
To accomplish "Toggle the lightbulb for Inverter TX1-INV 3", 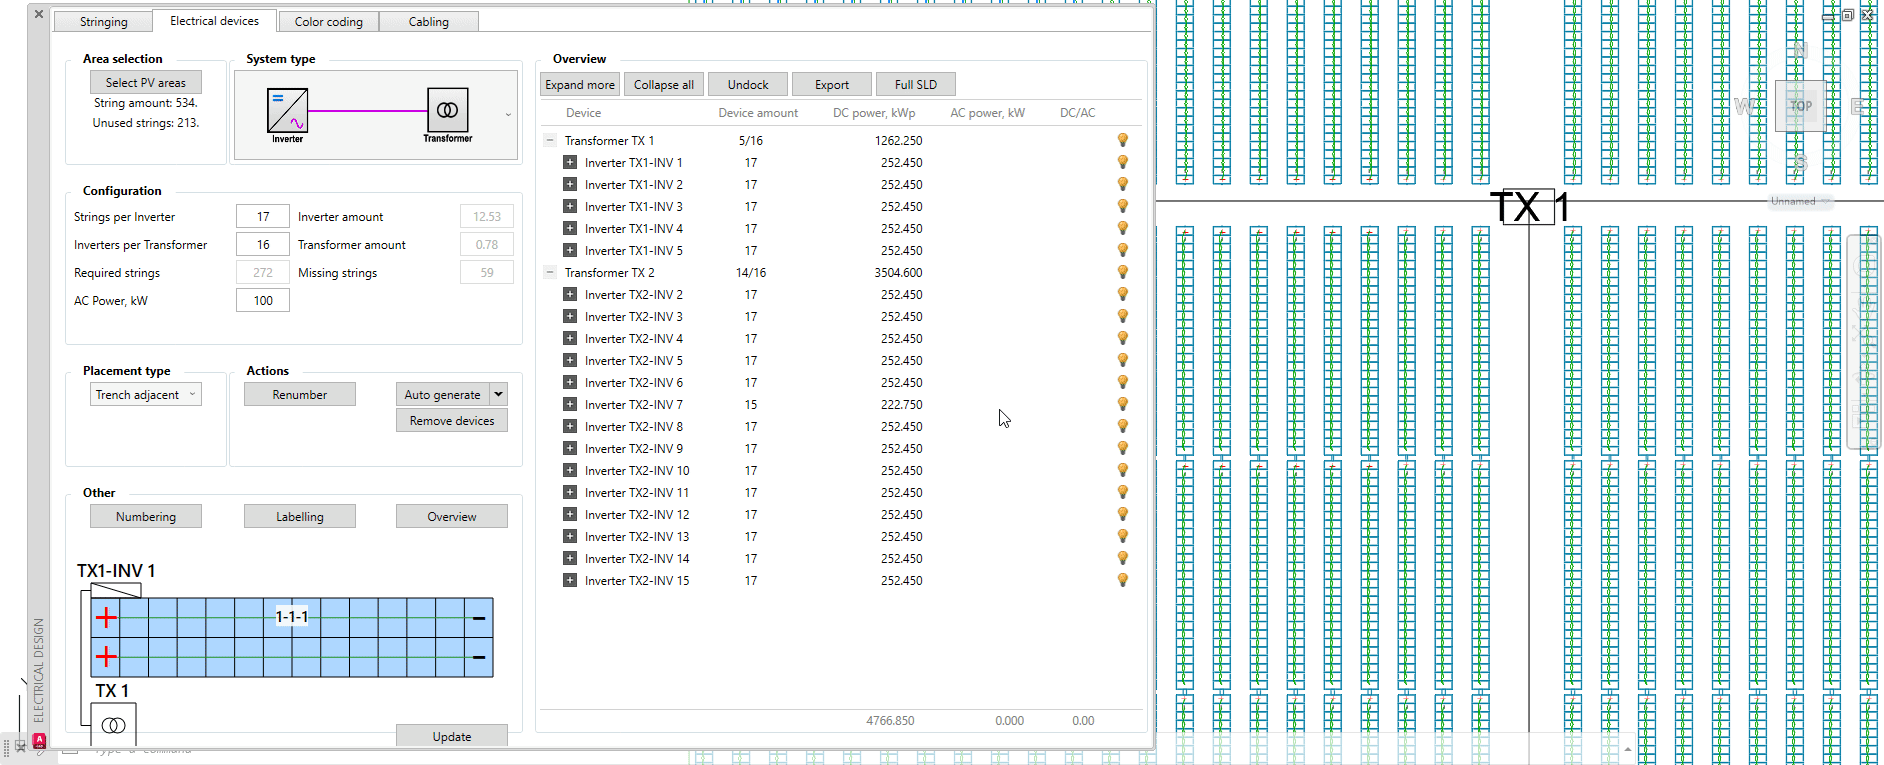I will [x=1122, y=207].
